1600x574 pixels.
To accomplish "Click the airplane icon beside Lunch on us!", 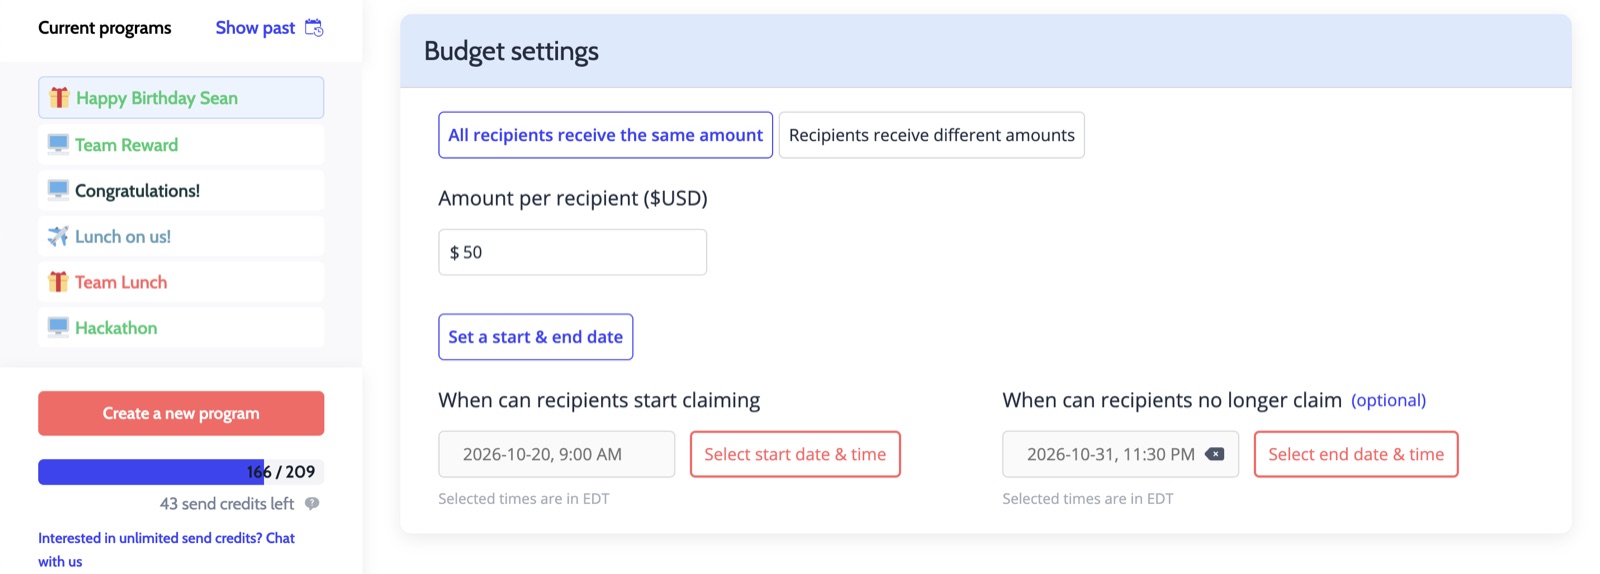I will [x=58, y=236].
